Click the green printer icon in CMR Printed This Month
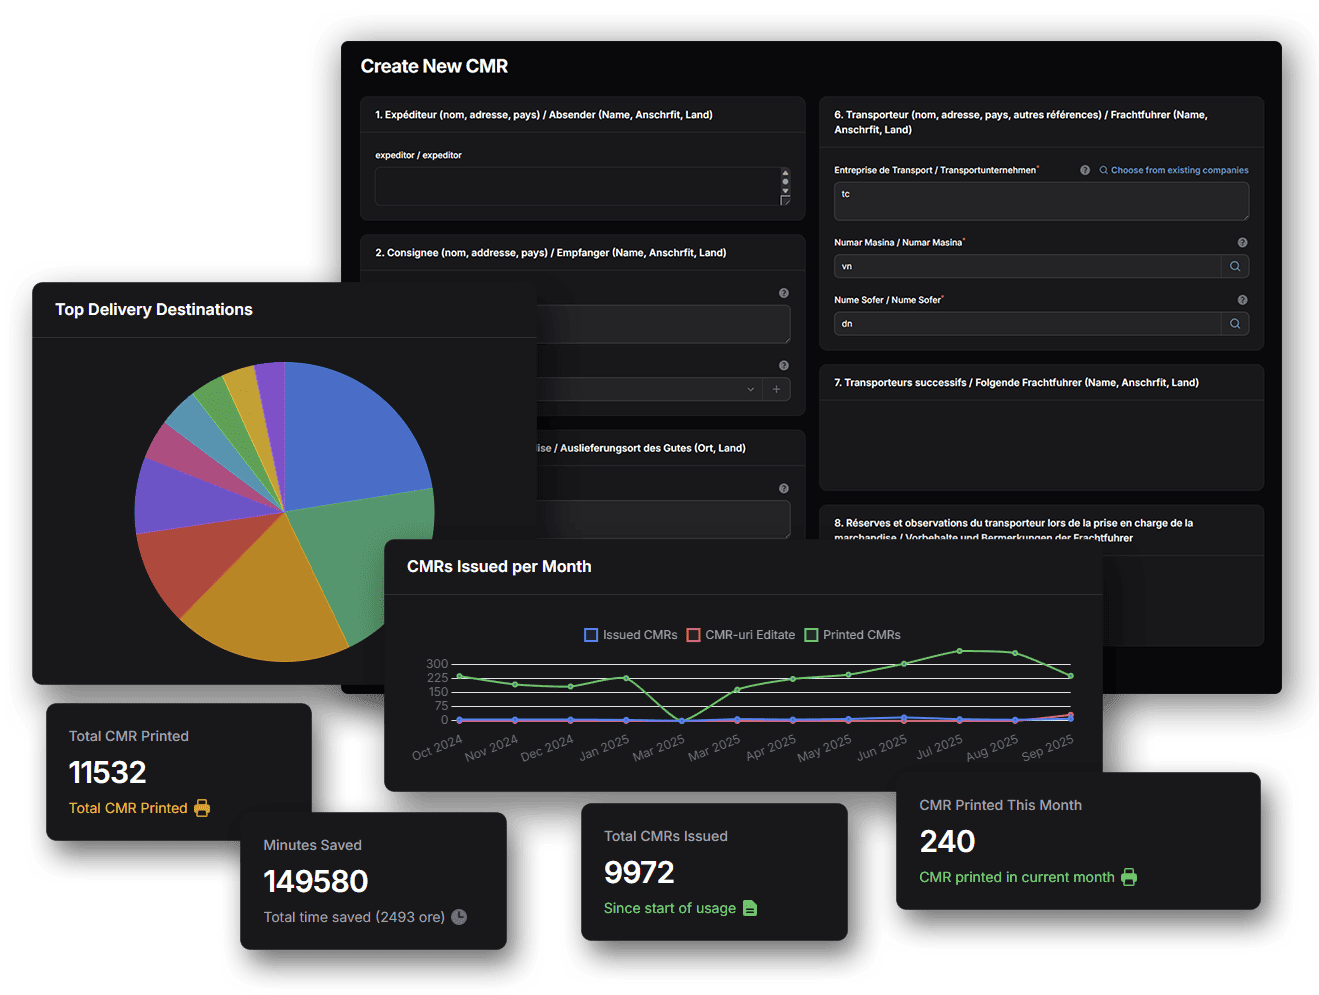 click(x=1130, y=877)
